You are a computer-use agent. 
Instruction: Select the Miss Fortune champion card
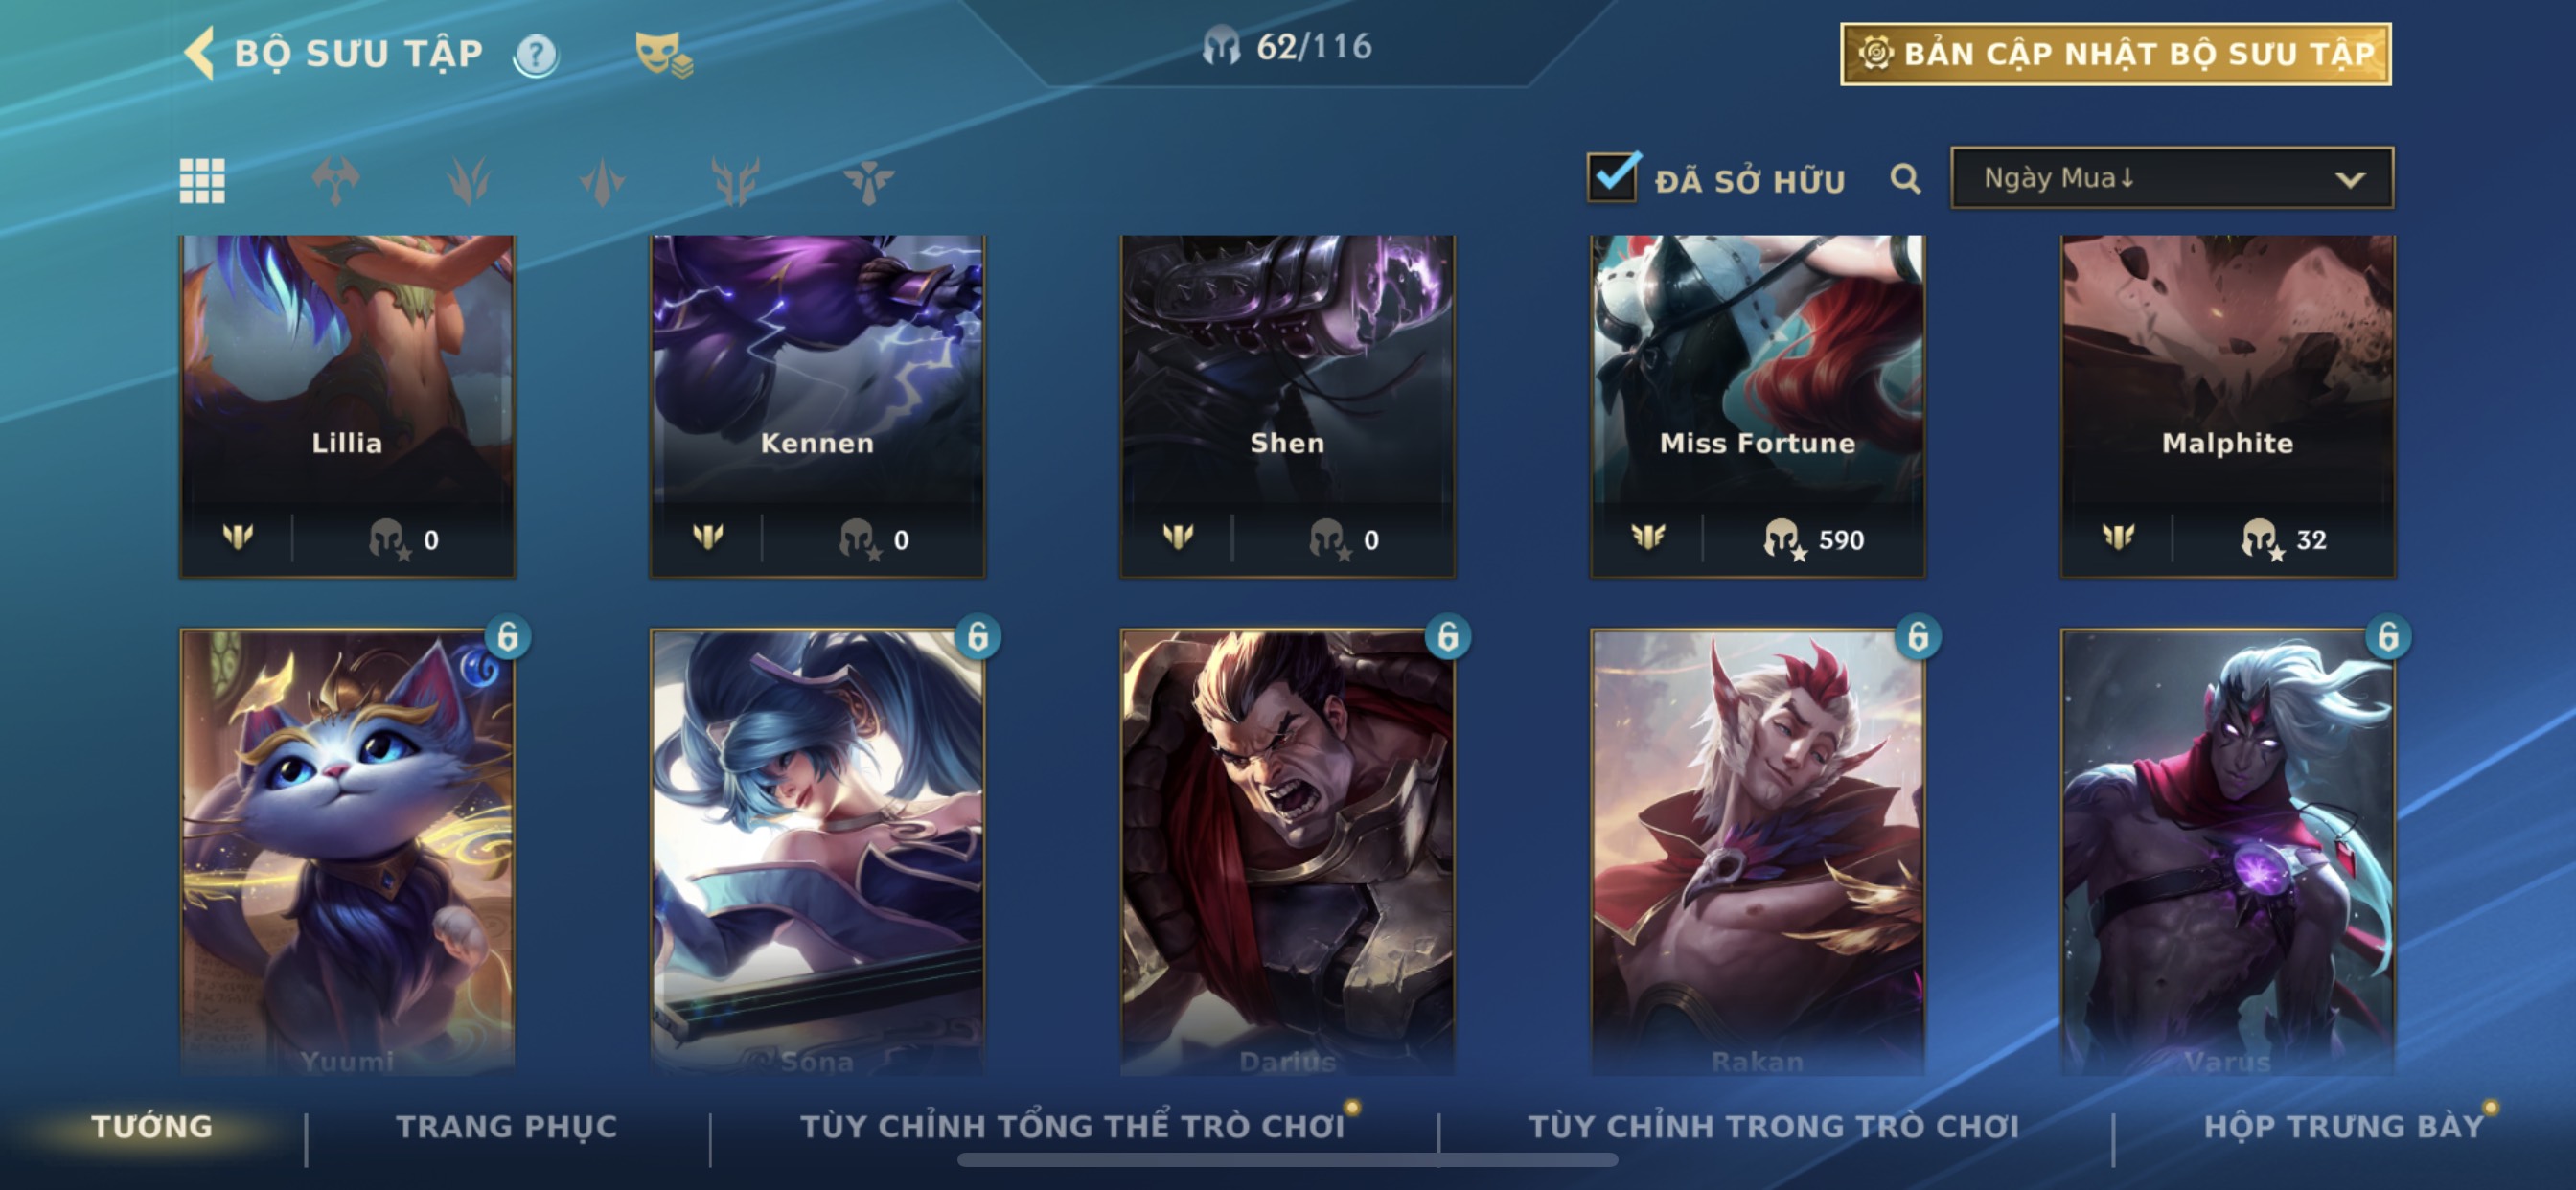pos(1757,406)
